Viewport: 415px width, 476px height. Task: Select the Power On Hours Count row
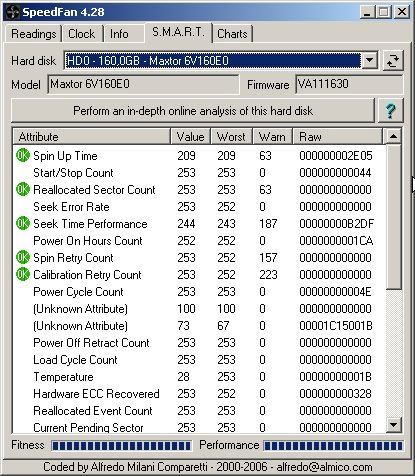coord(199,240)
